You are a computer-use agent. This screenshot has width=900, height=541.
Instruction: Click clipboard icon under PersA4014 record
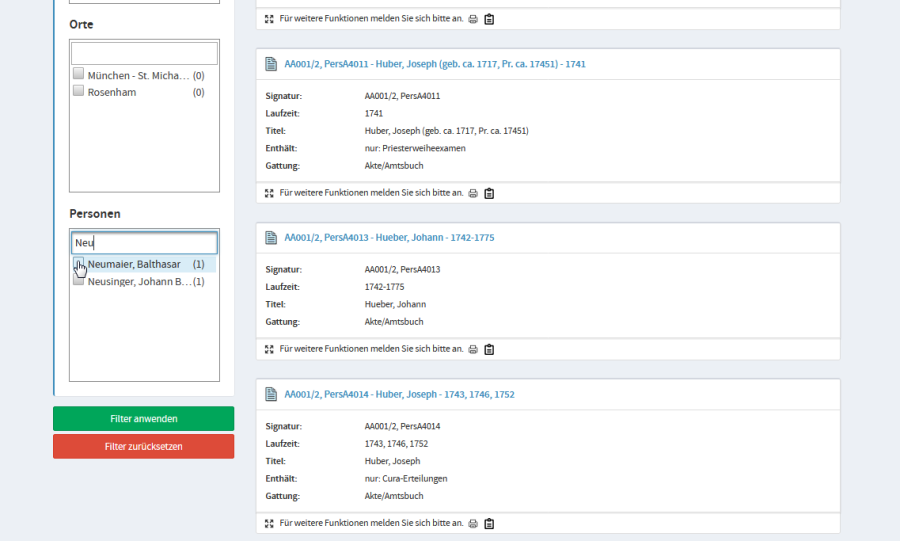(x=489, y=523)
